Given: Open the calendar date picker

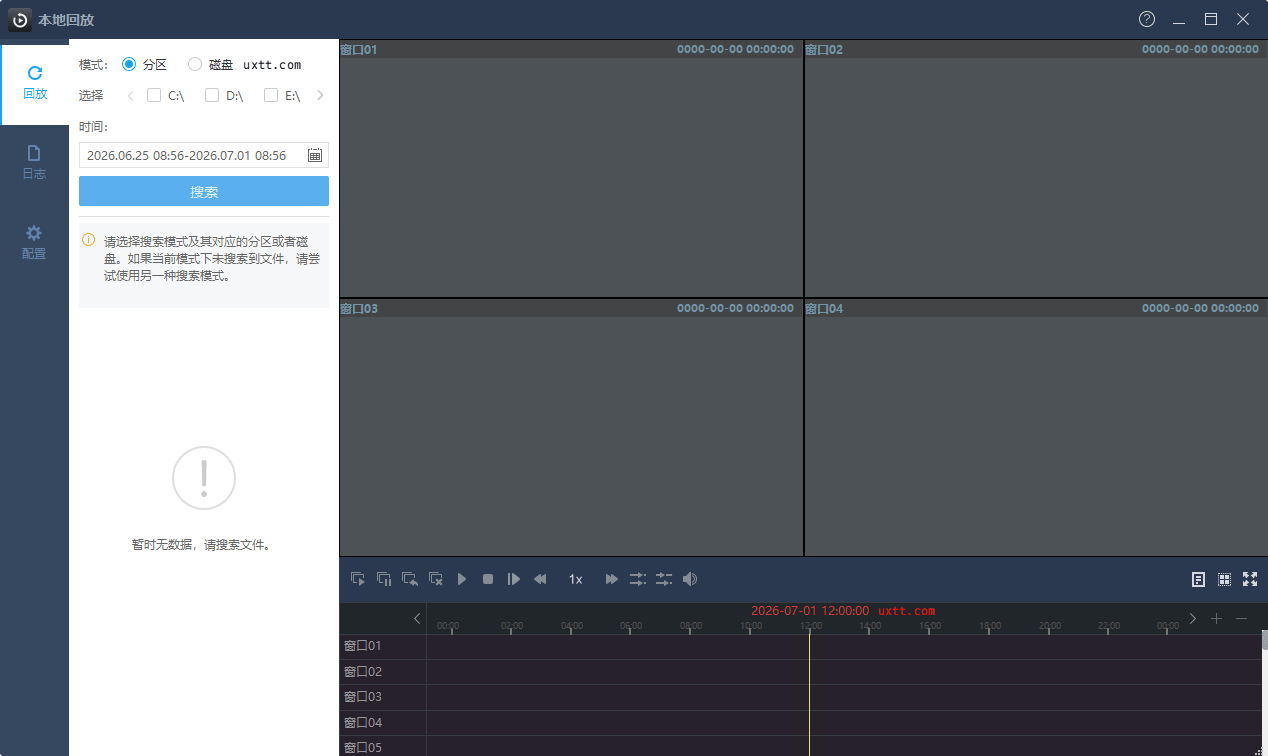Looking at the screenshot, I should point(315,155).
